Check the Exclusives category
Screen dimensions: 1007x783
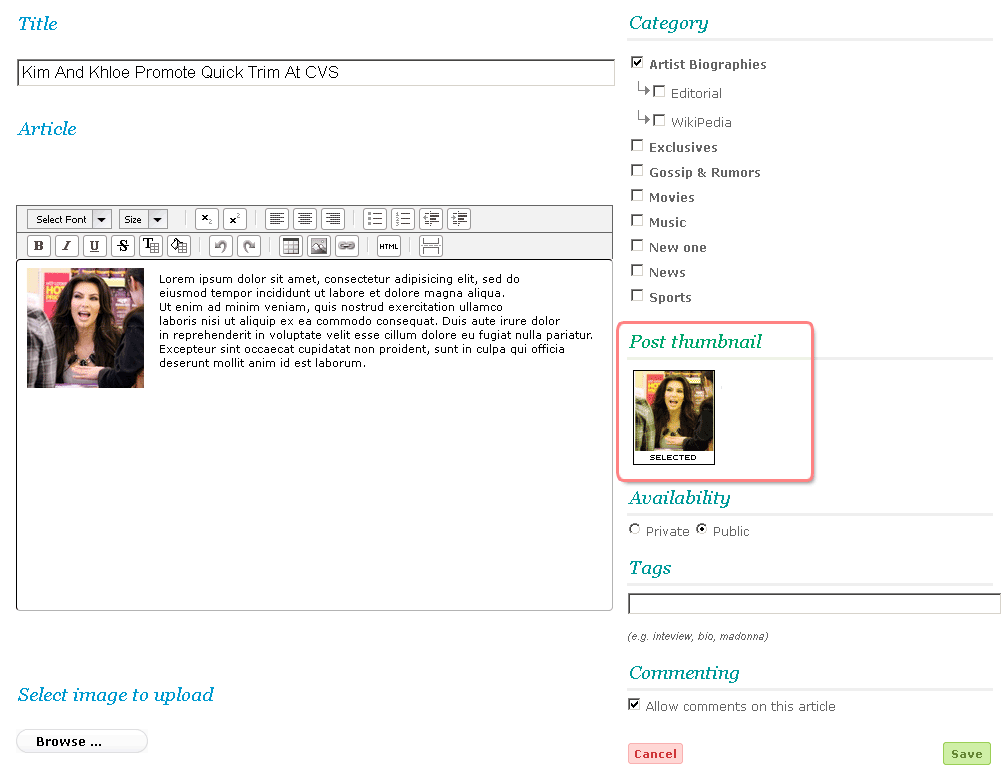[x=637, y=145]
